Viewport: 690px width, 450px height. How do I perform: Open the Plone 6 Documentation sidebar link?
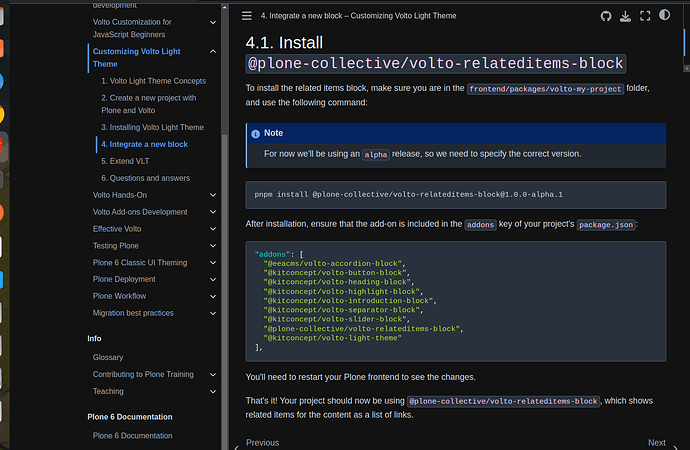click(x=132, y=436)
